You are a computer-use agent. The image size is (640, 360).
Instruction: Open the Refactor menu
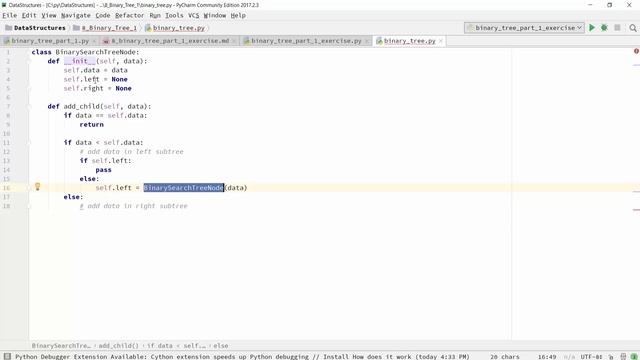point(129,16)
